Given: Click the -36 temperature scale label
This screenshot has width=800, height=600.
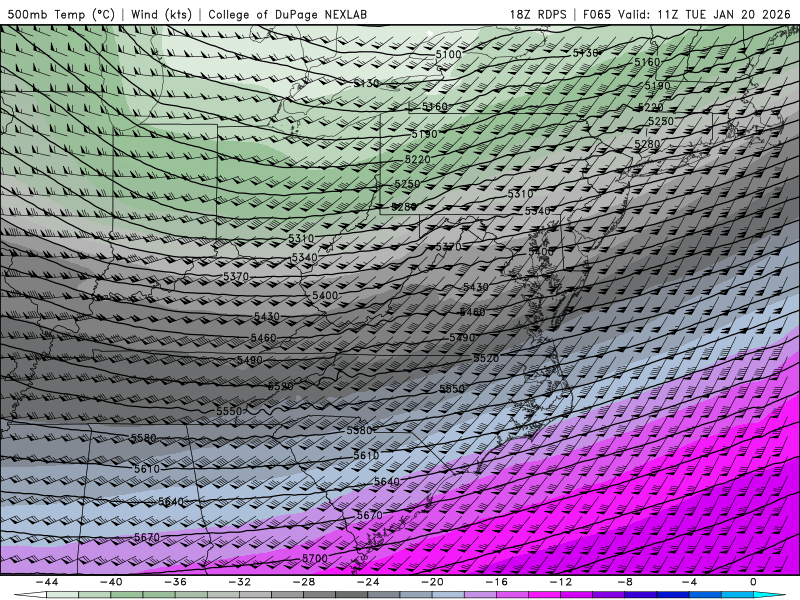Looking at the screenshot, I should (176, 582).
